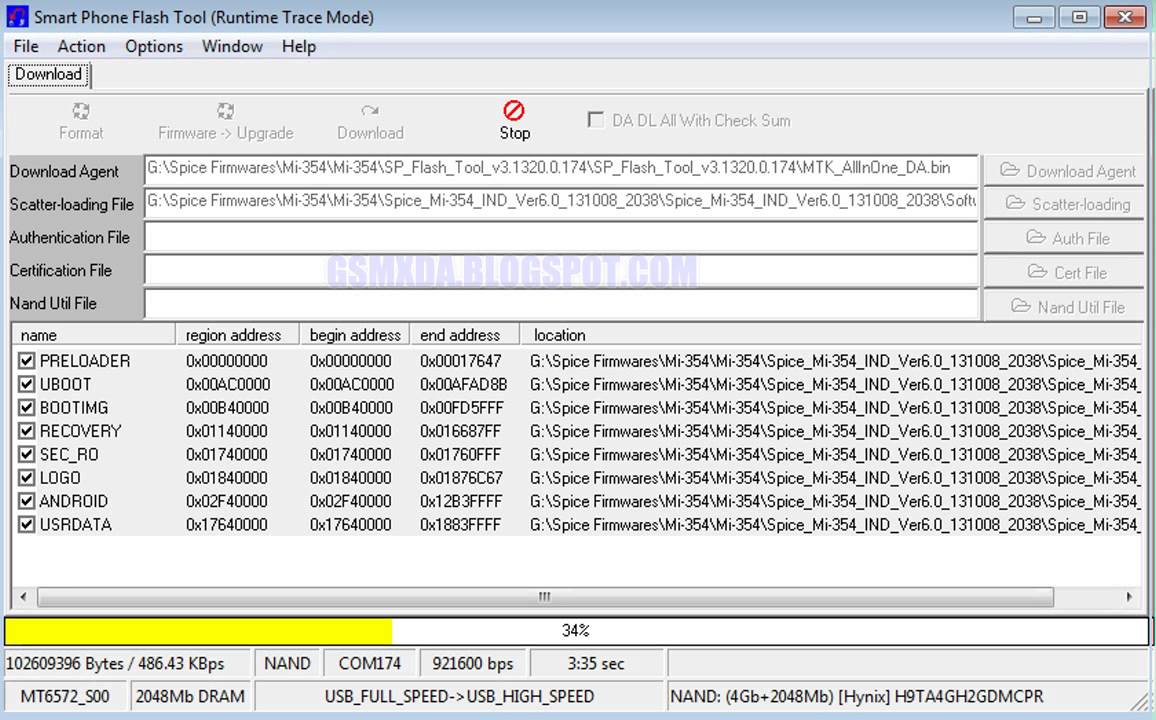Click the MT6572_S00 chip status cell
Viewport: 1156px width, 720px height.
[x=66, y=696]
